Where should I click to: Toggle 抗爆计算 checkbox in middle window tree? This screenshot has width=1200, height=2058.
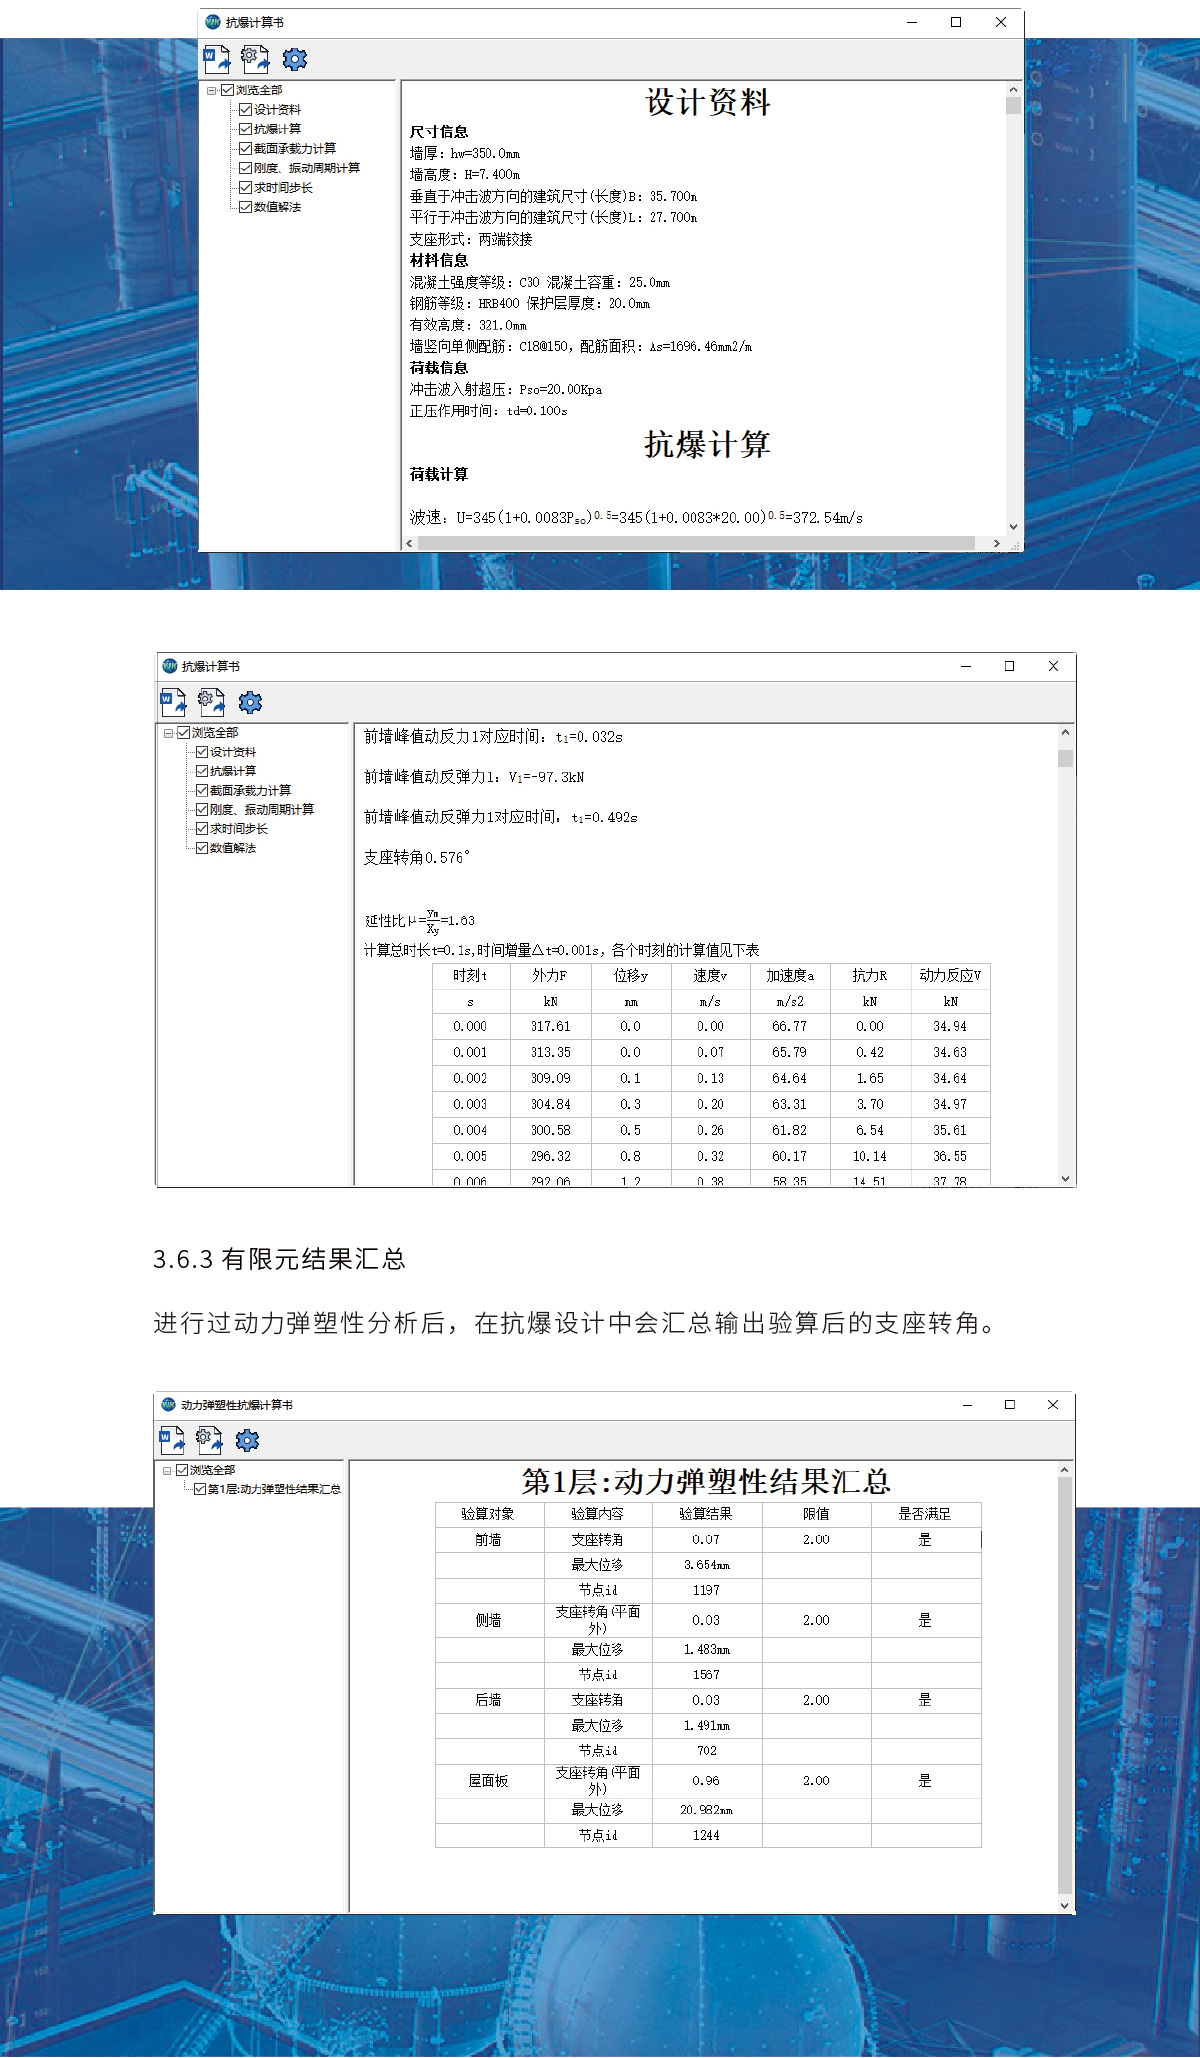(x=202, y=771)
